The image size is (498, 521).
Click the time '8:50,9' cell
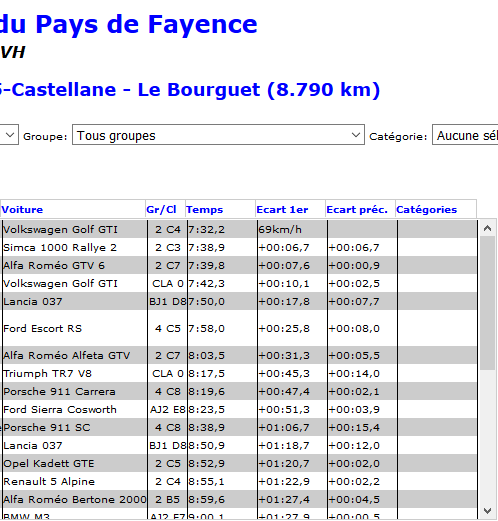222,446
